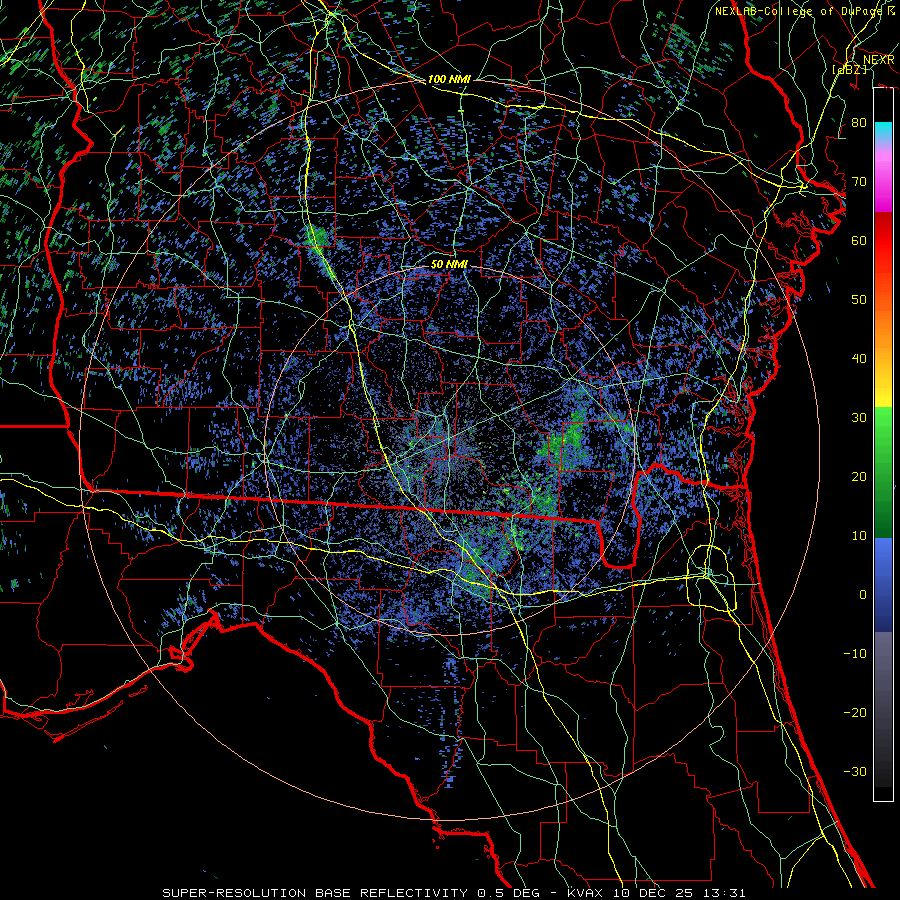
Task: Select the "-10" tick label on the scale
Action: (855, 653)
